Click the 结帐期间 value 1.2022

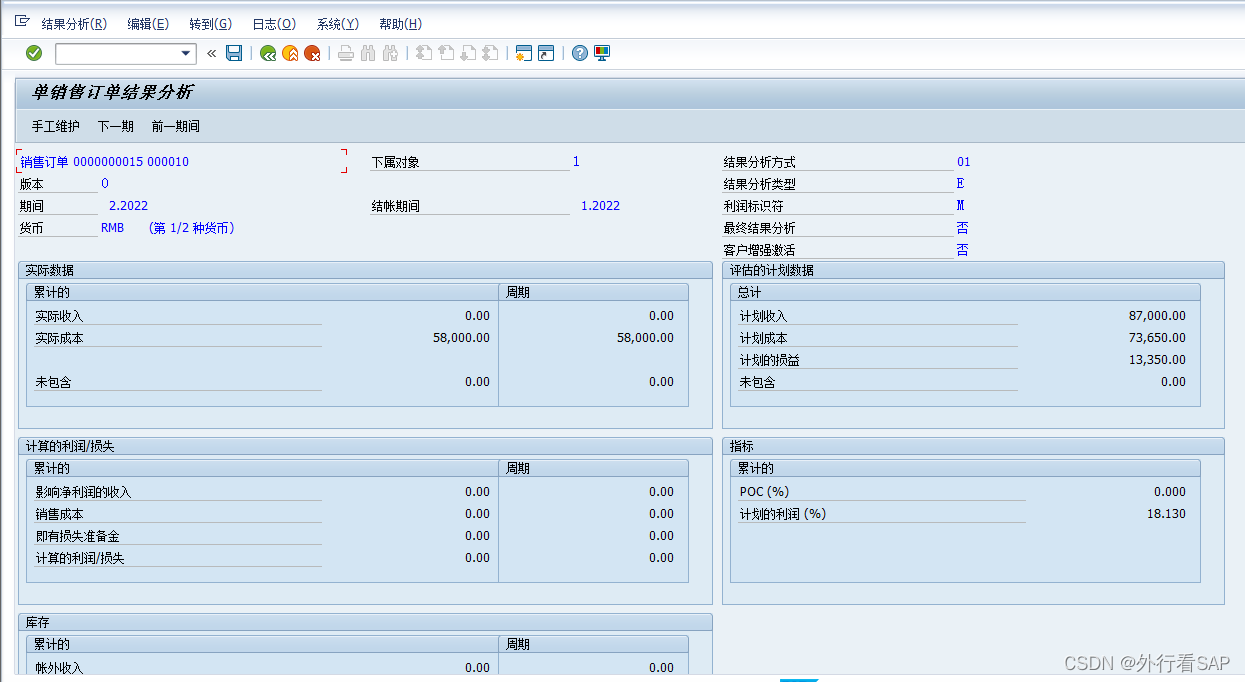pyautogui.click(x=600, y=206)
